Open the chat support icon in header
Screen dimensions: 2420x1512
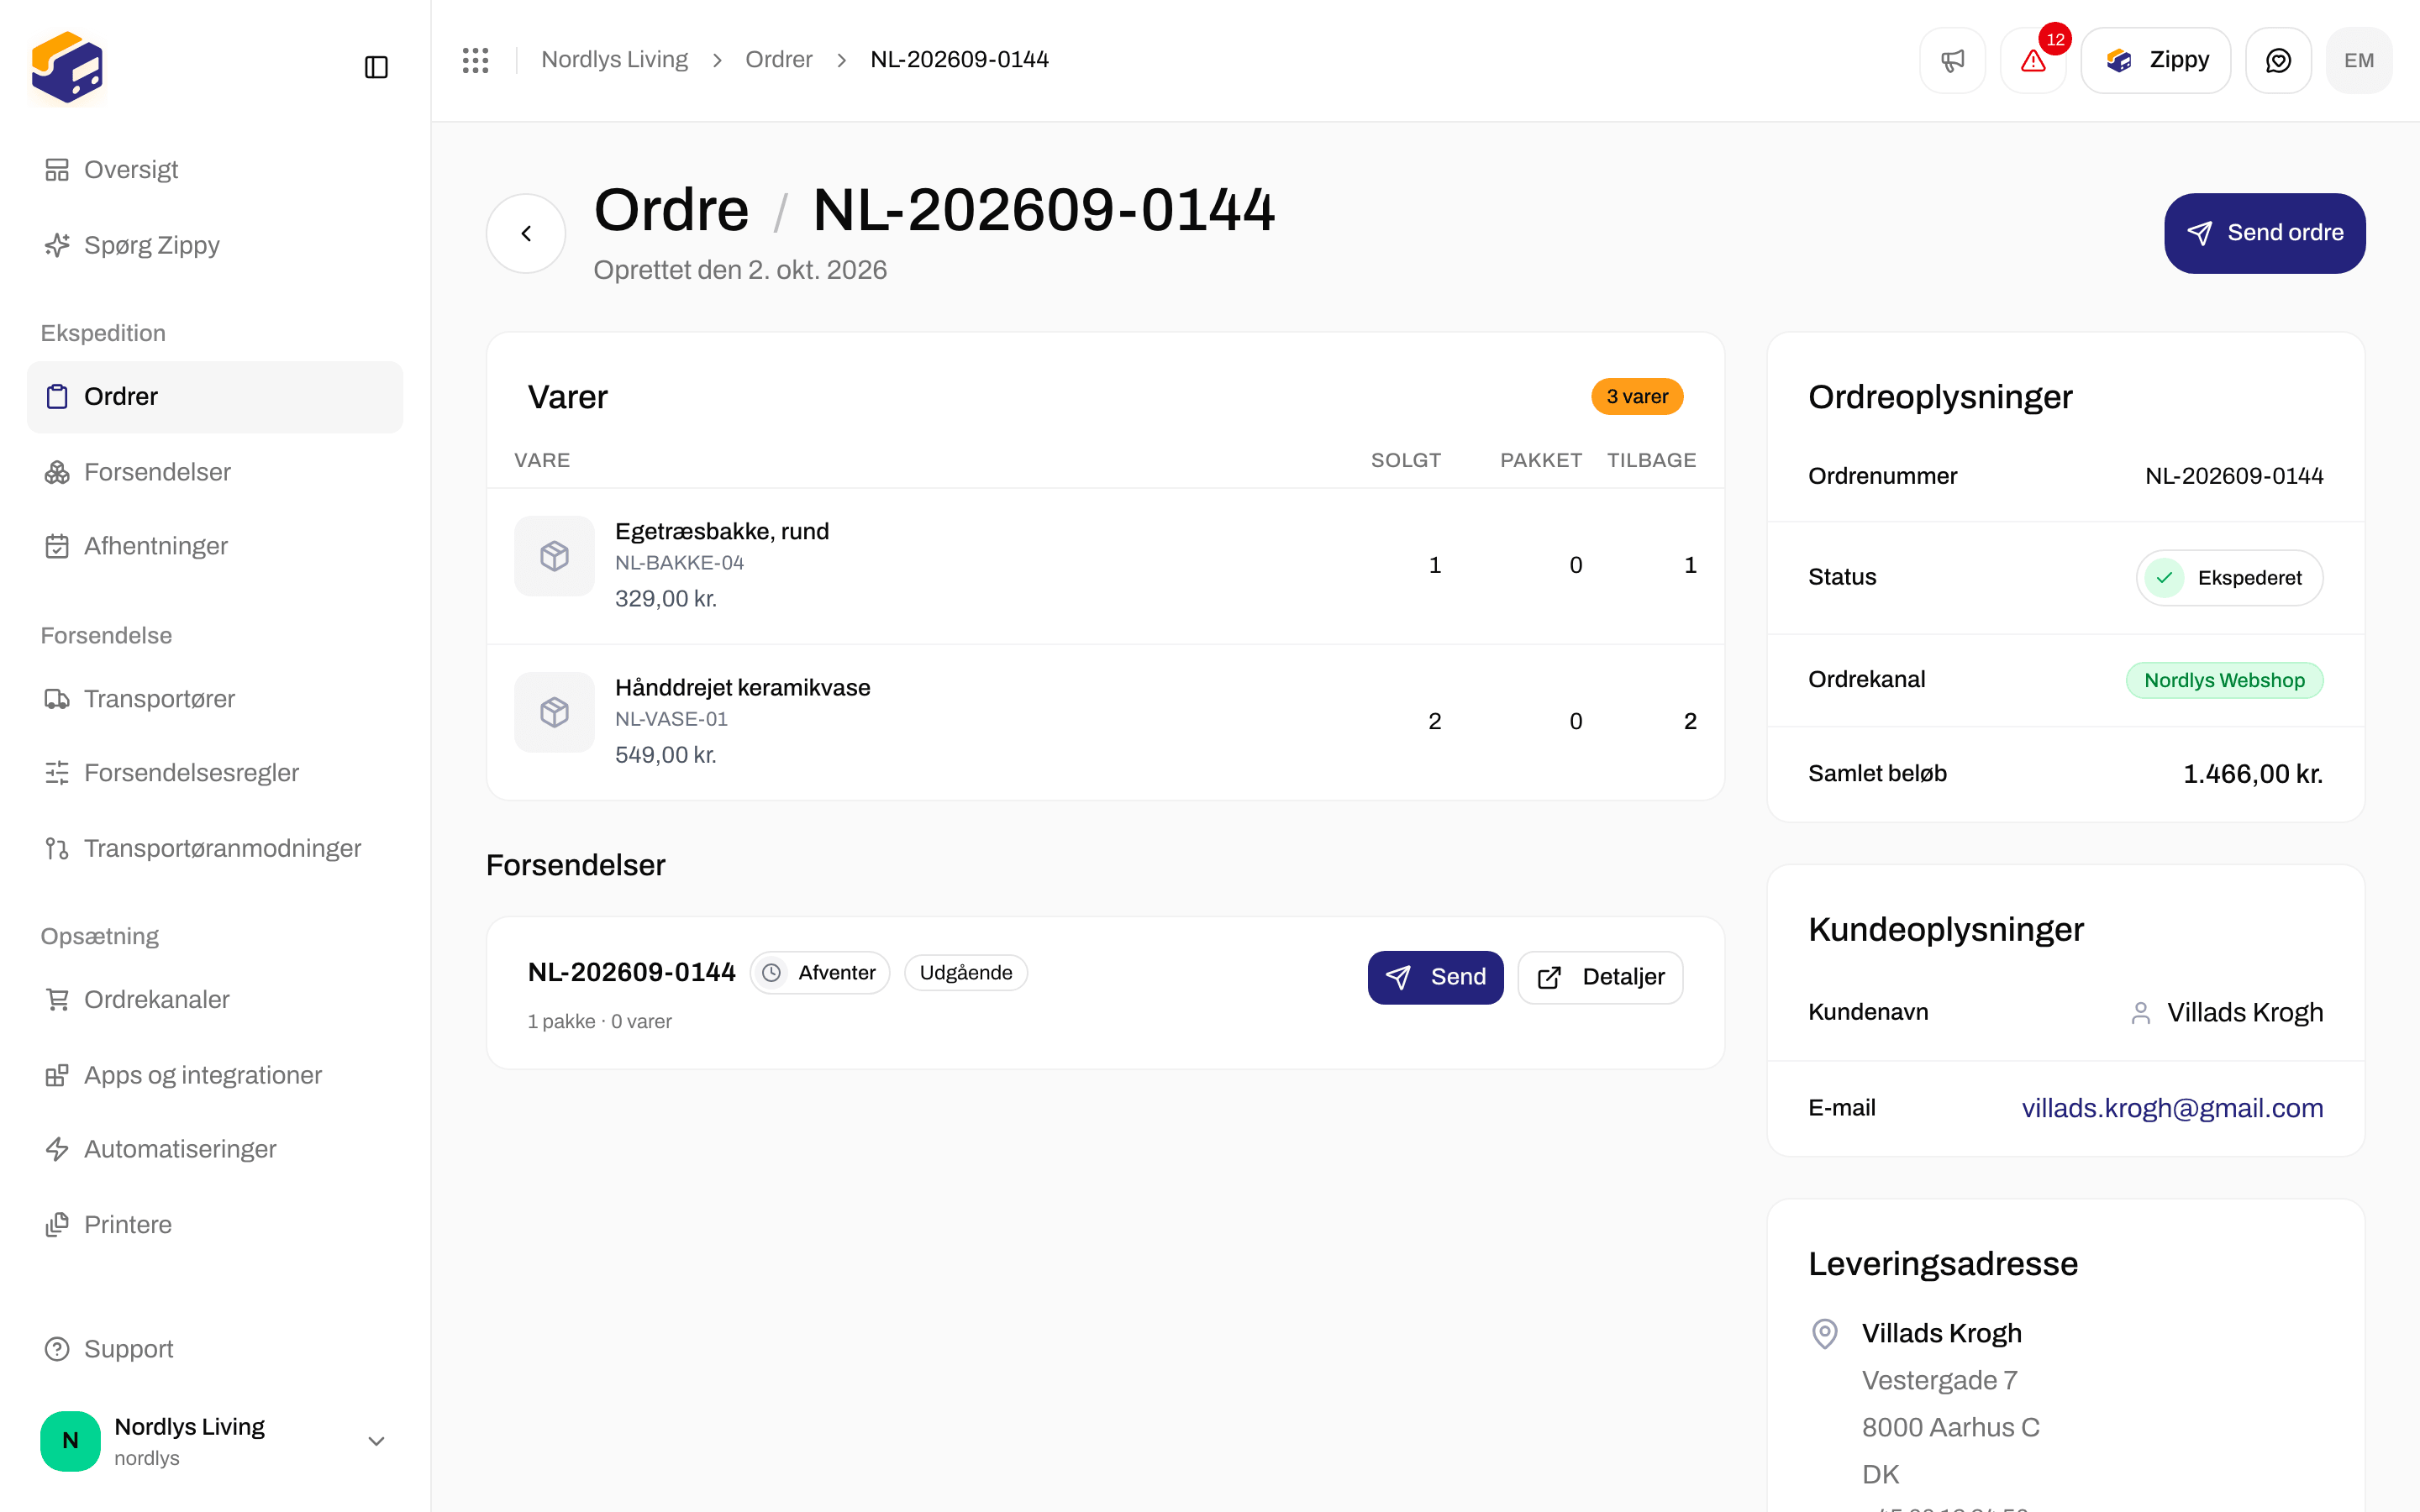click(x=2278, y=61)
